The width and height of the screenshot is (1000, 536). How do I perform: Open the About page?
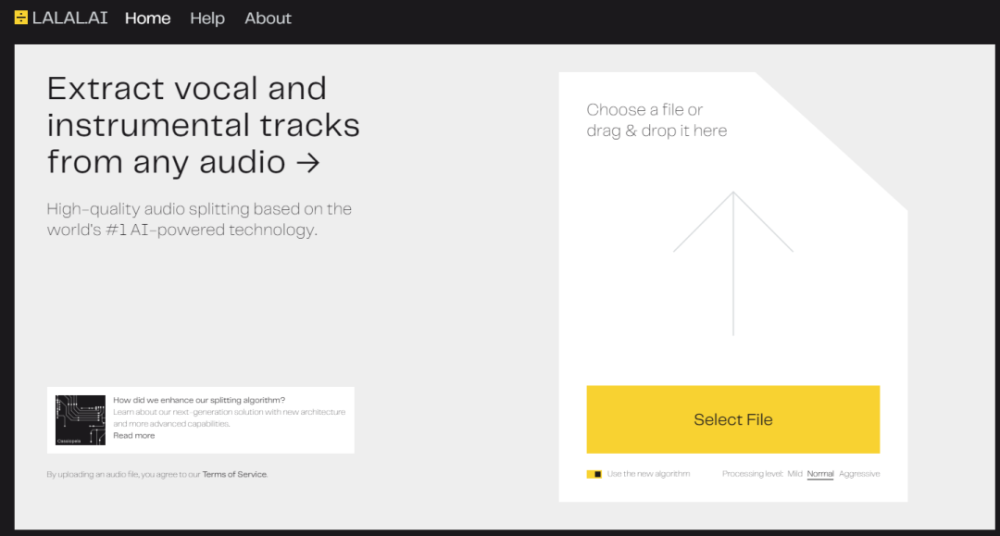point(268,19)
